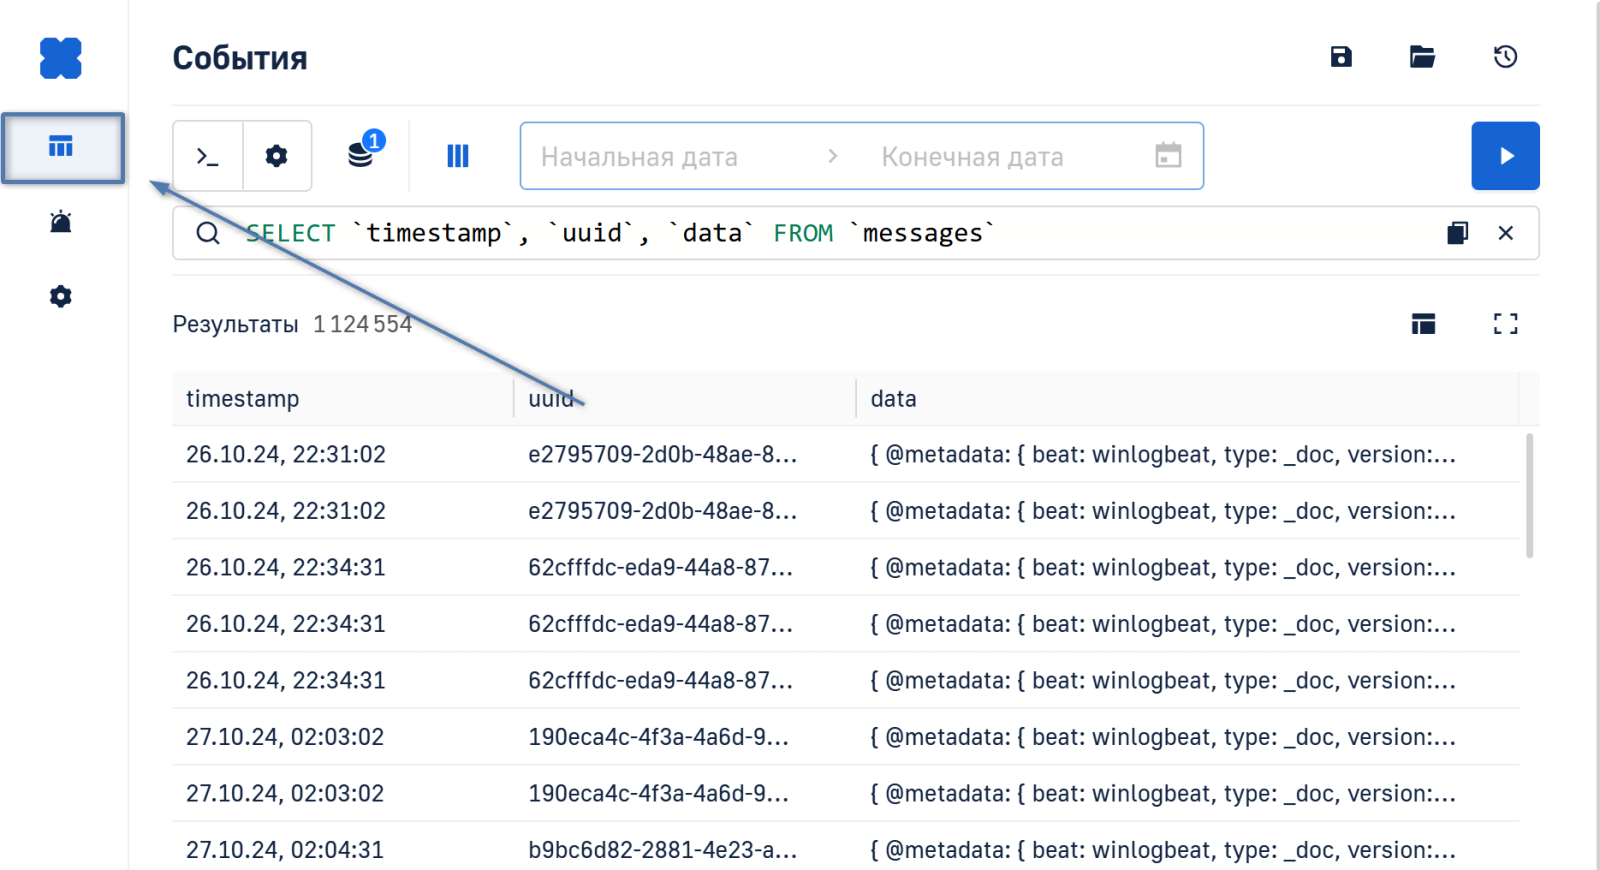Expand results to fullscreen
Viewport: 1600px width, 870px height.
point(1505,324)
